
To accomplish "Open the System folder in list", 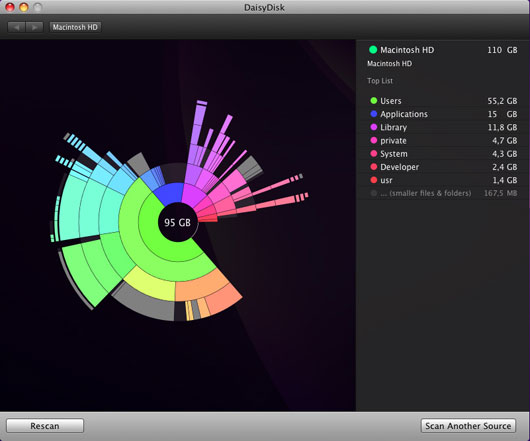I will pos(443,153).
